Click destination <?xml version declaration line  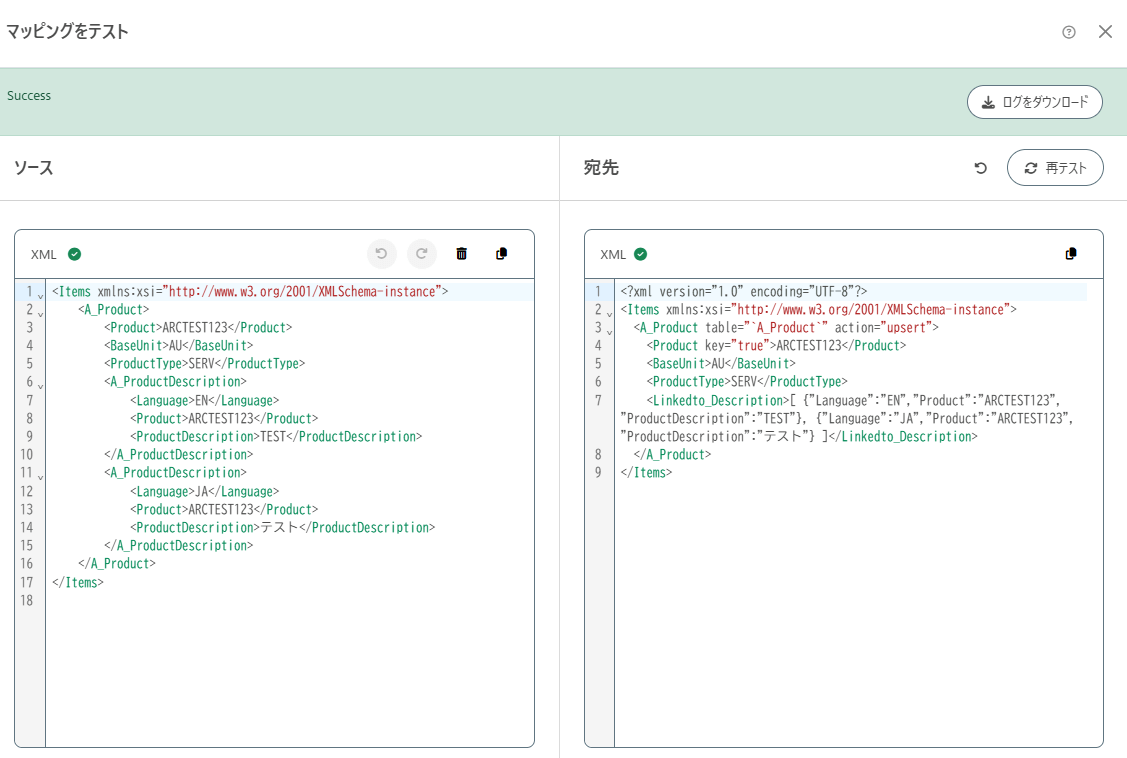[744, 291]
